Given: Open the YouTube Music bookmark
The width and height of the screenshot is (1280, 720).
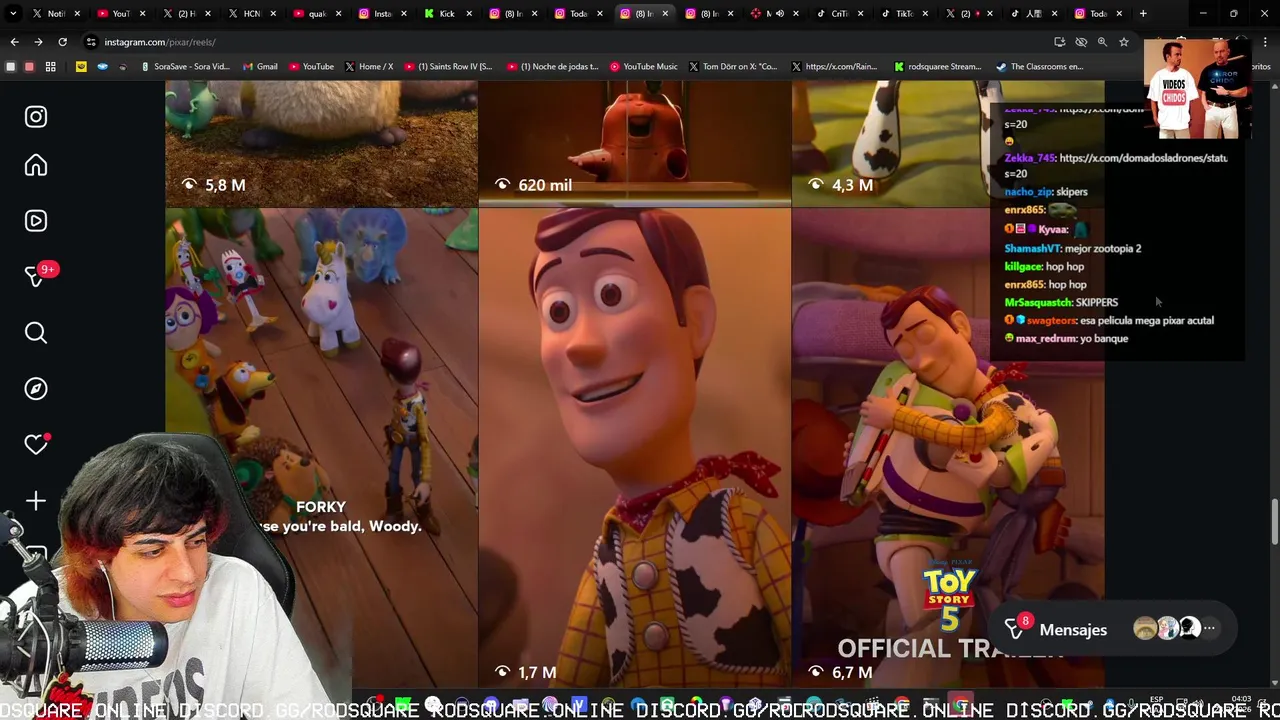Looking at the screenshot, I should [643, 66].
